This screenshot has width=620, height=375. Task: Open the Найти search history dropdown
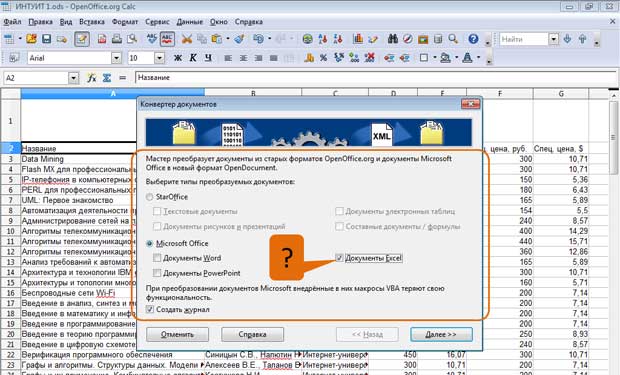pyautogui.click(x=554, y=39)
